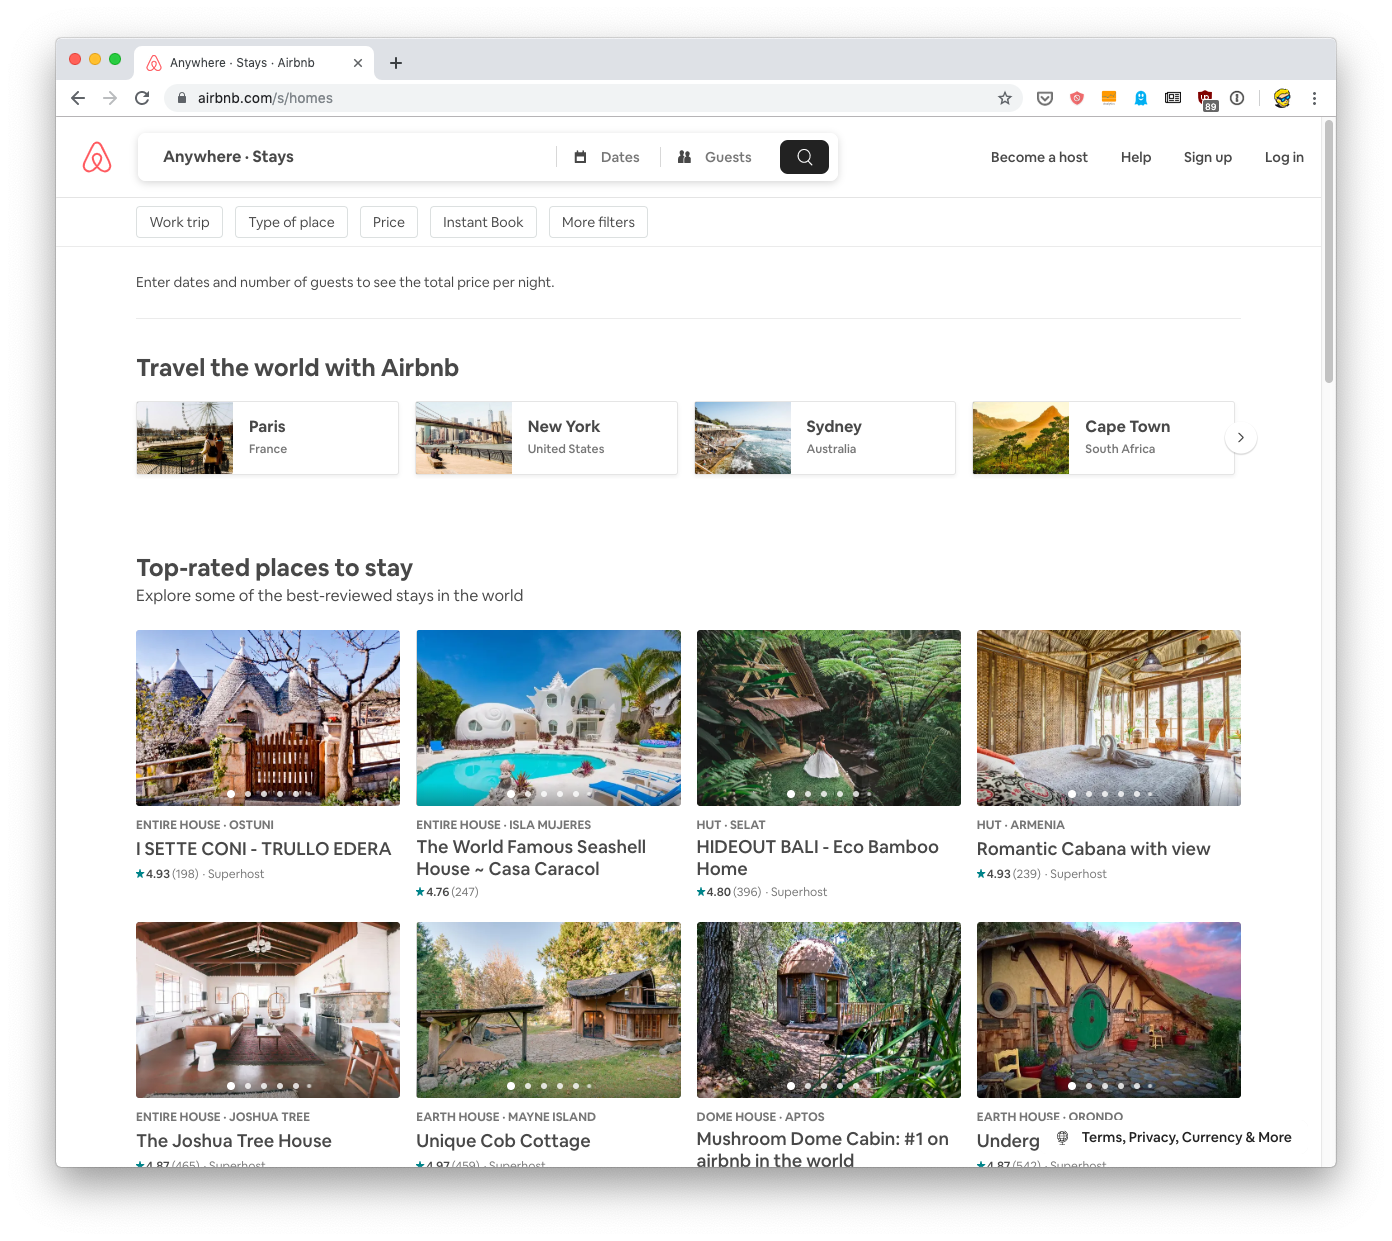Open new browser tab with plus icon
The width and height of the screenshot is (1392, 1241).
(x=396, y=63)
